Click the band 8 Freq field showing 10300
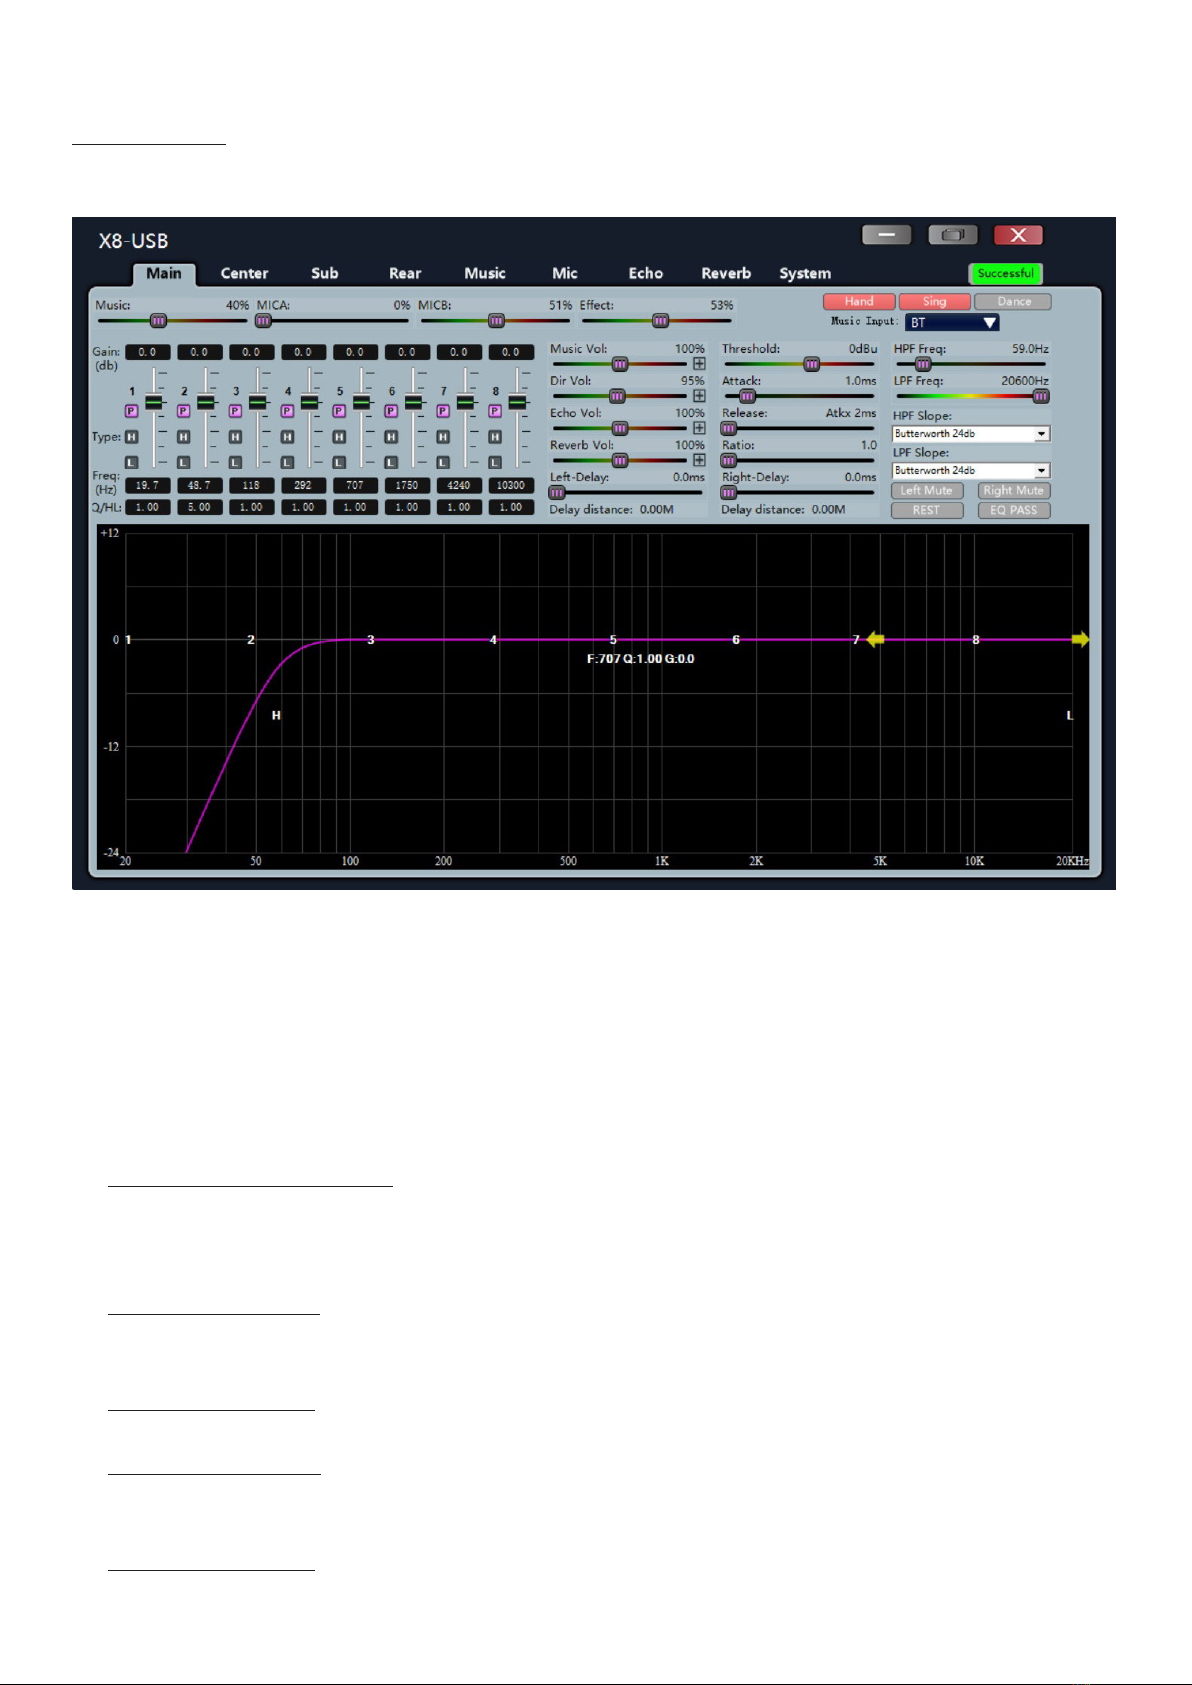This screenshot has width=1192, height=1685. point(511,485)
